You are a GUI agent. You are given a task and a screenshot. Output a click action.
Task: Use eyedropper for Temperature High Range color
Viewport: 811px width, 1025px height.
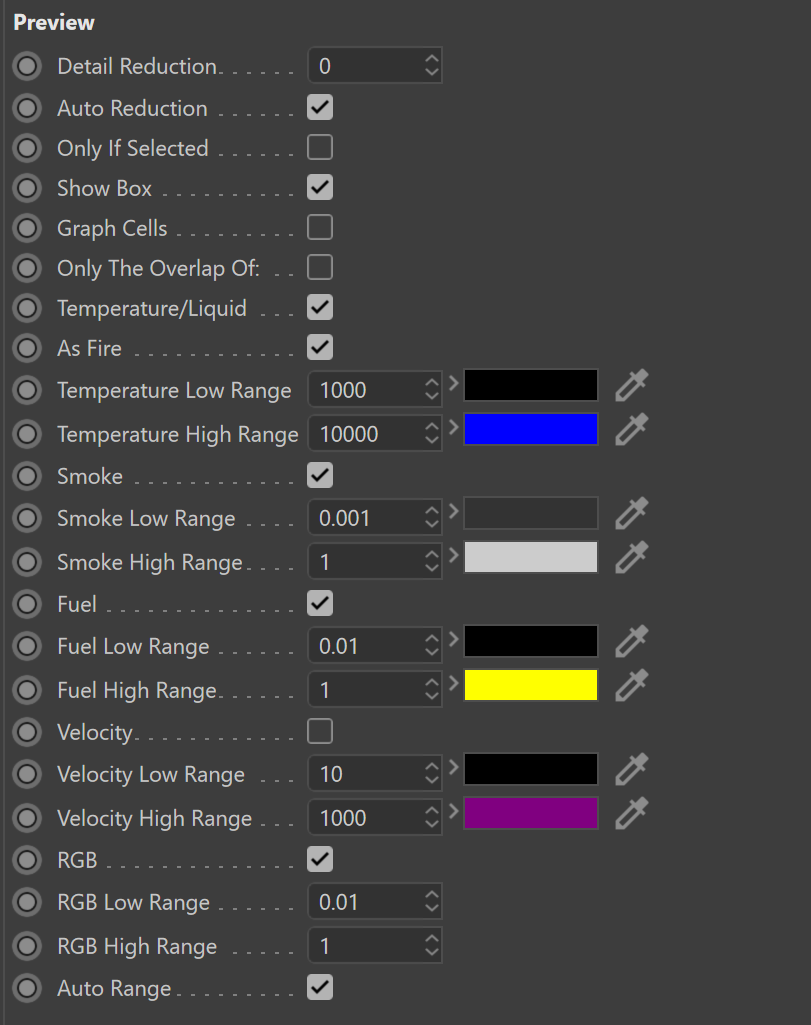[631, 429]
